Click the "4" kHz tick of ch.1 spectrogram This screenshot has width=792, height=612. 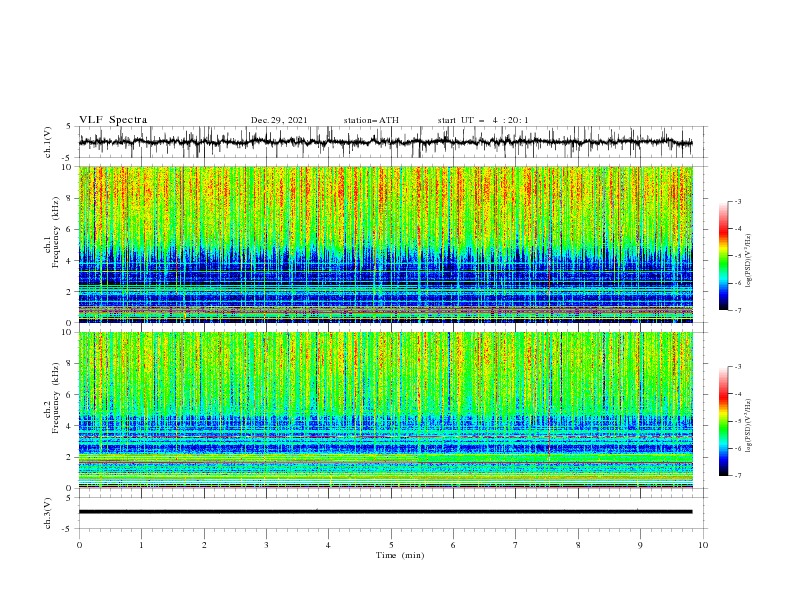coord(70,261)
